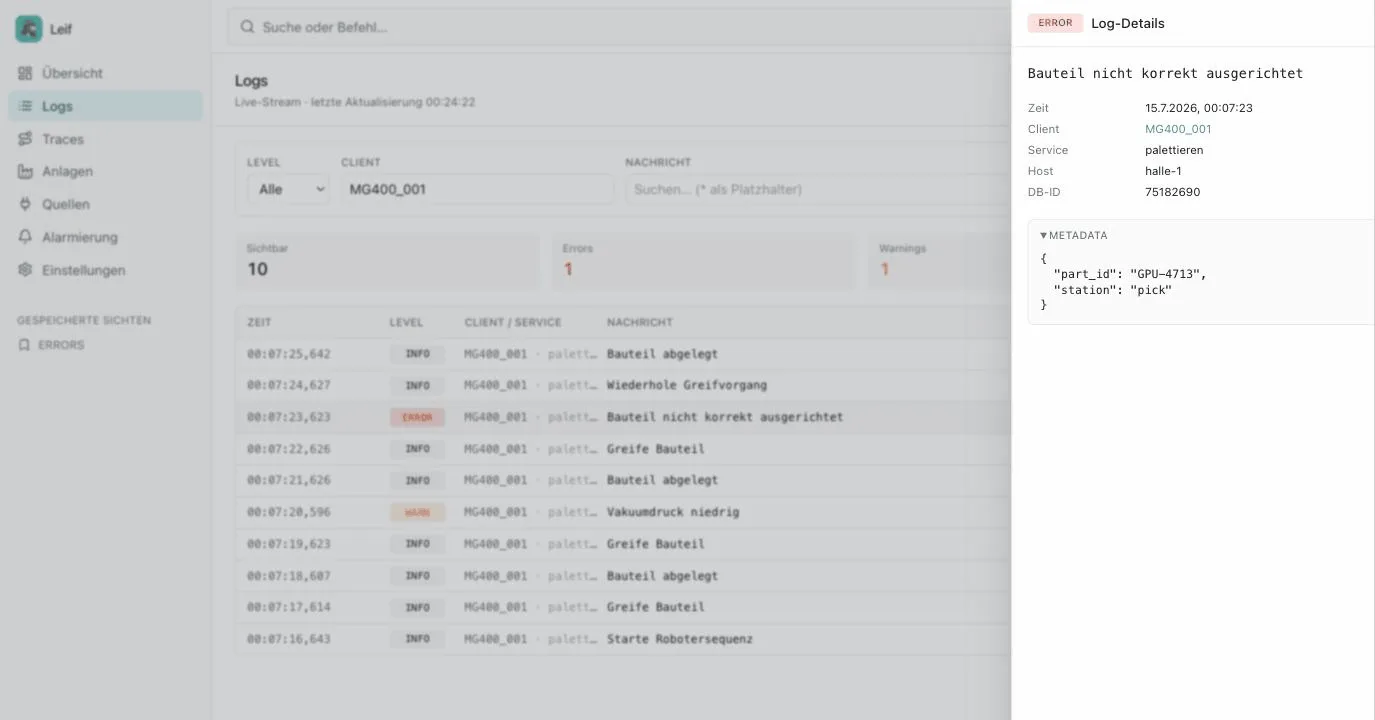This screenshot has height=720, width=1375.
Task: Open the Anlagen section
Action: (x=105, y=171)
